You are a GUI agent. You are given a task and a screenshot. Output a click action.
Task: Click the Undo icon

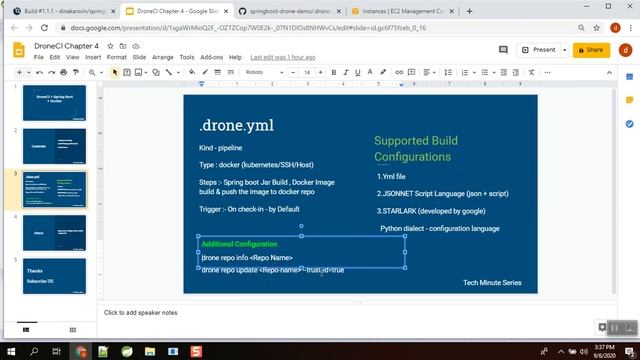click(x=39, y=73)
